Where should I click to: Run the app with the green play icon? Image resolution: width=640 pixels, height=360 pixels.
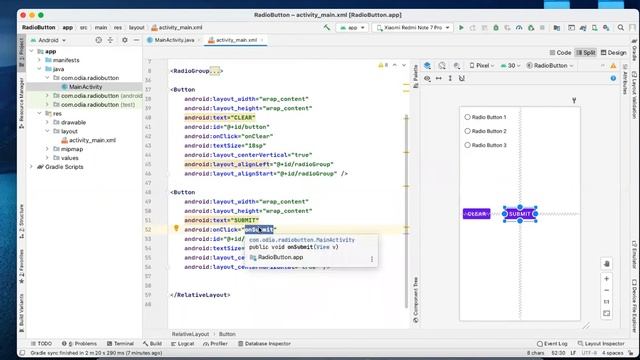461,28
